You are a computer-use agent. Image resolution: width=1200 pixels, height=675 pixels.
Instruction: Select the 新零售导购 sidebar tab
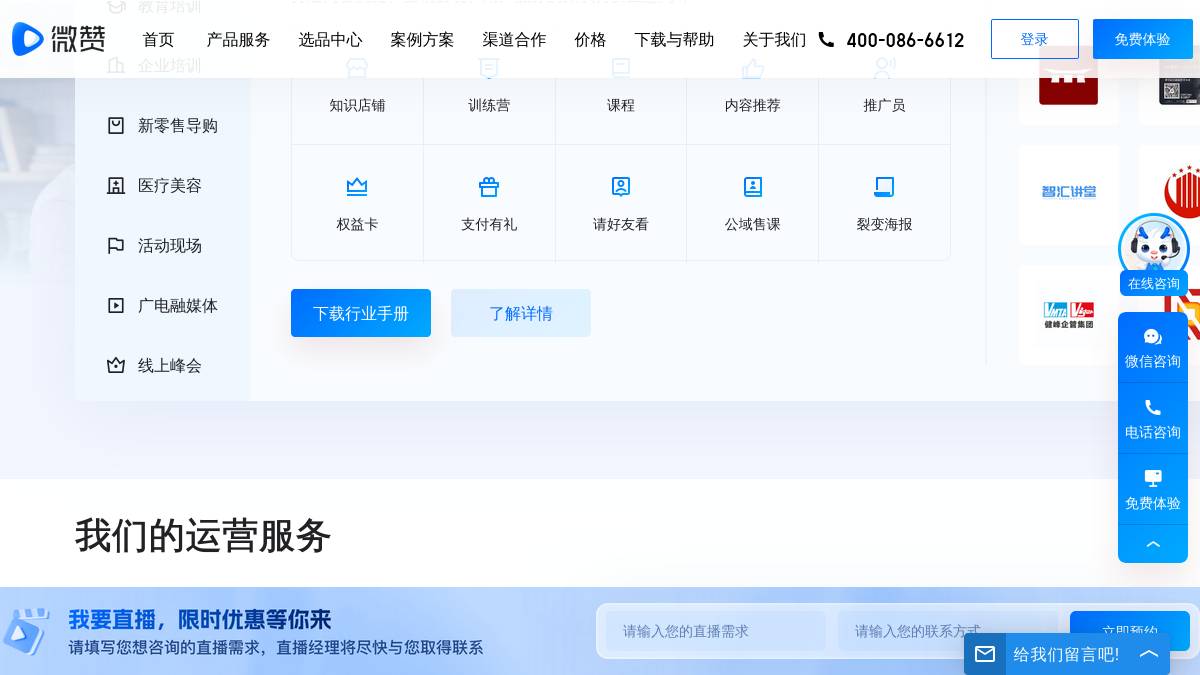click(163, 125)
